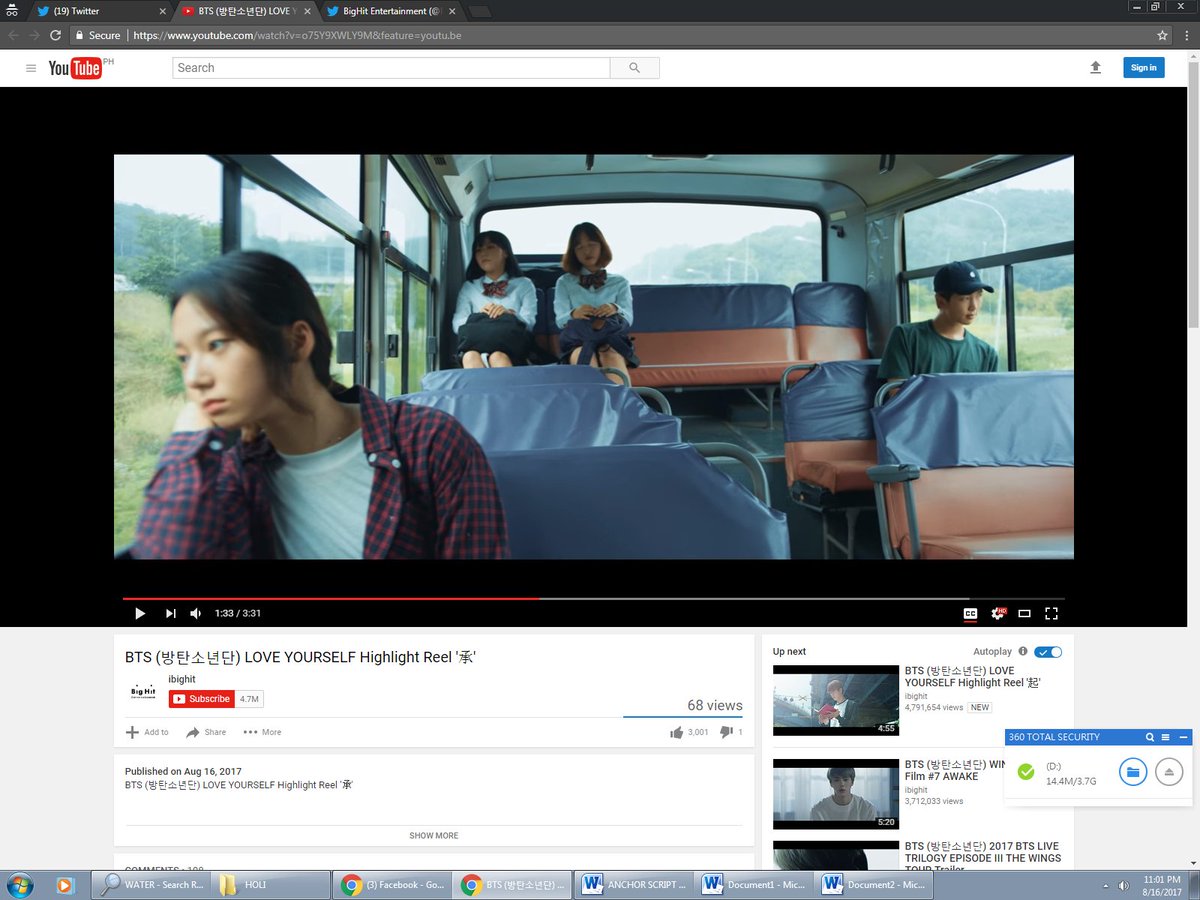Toggle the Autoplay switch

(1048, 652)
